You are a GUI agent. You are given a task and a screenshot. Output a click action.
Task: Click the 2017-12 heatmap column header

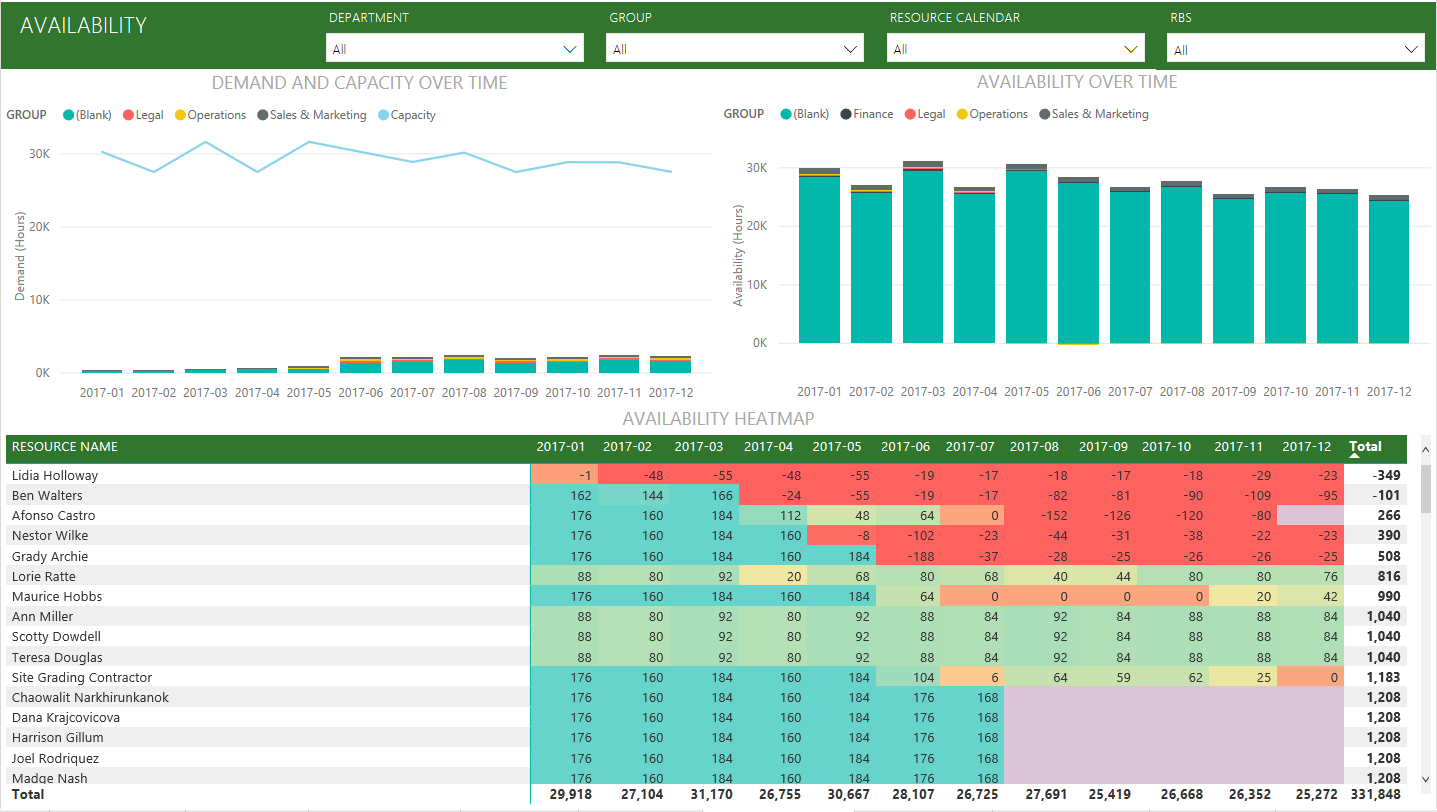click(x=1309, y=447)
